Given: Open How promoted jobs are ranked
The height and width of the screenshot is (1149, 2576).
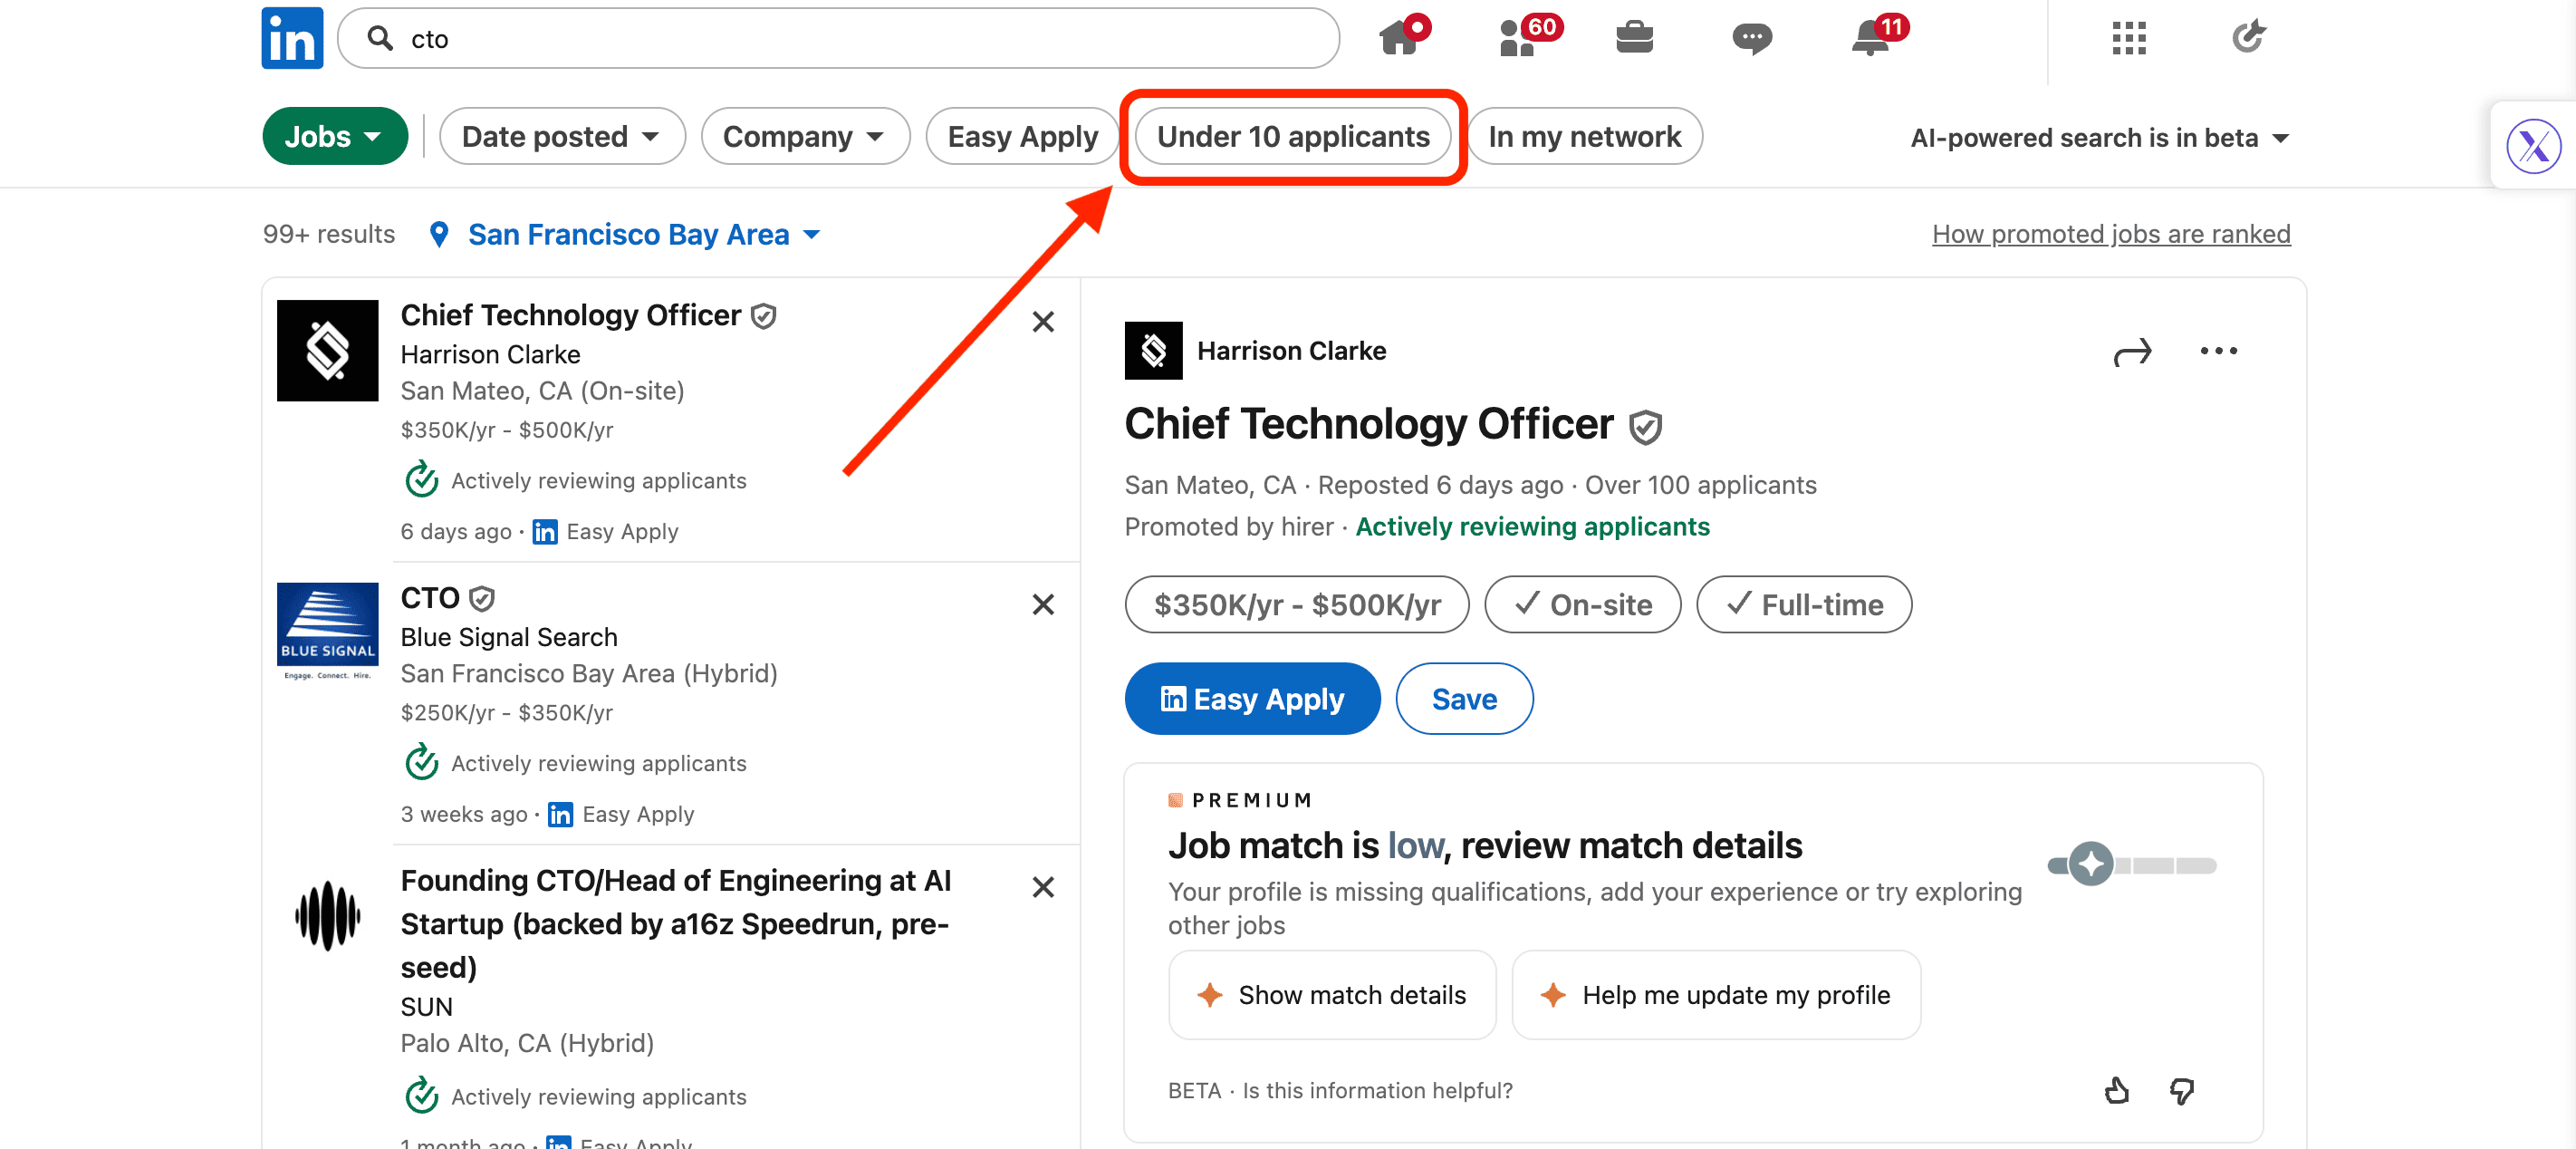Looking at the screenshot, I should (2110, 233).
